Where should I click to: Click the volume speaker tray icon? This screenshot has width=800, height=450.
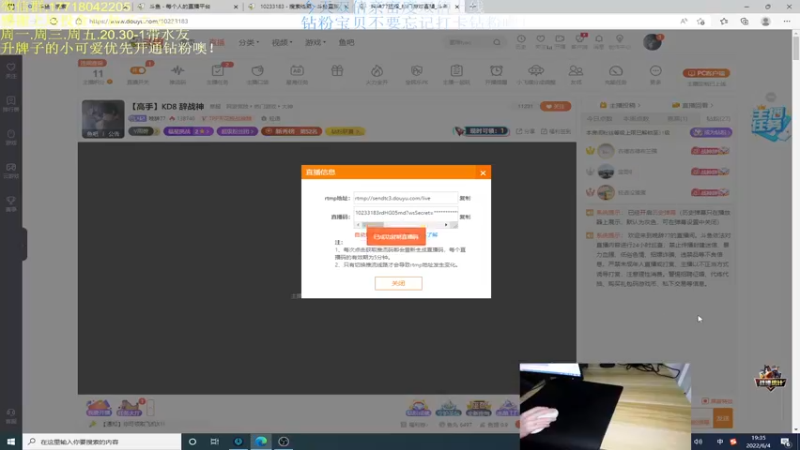coord(698,441)
